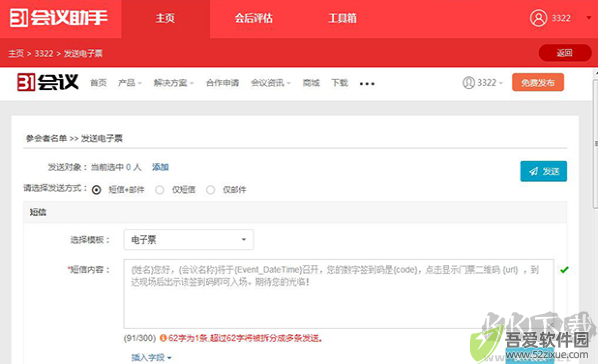
Task: Expand the 解决方案 nav dropdown
Action: (174, 83)
